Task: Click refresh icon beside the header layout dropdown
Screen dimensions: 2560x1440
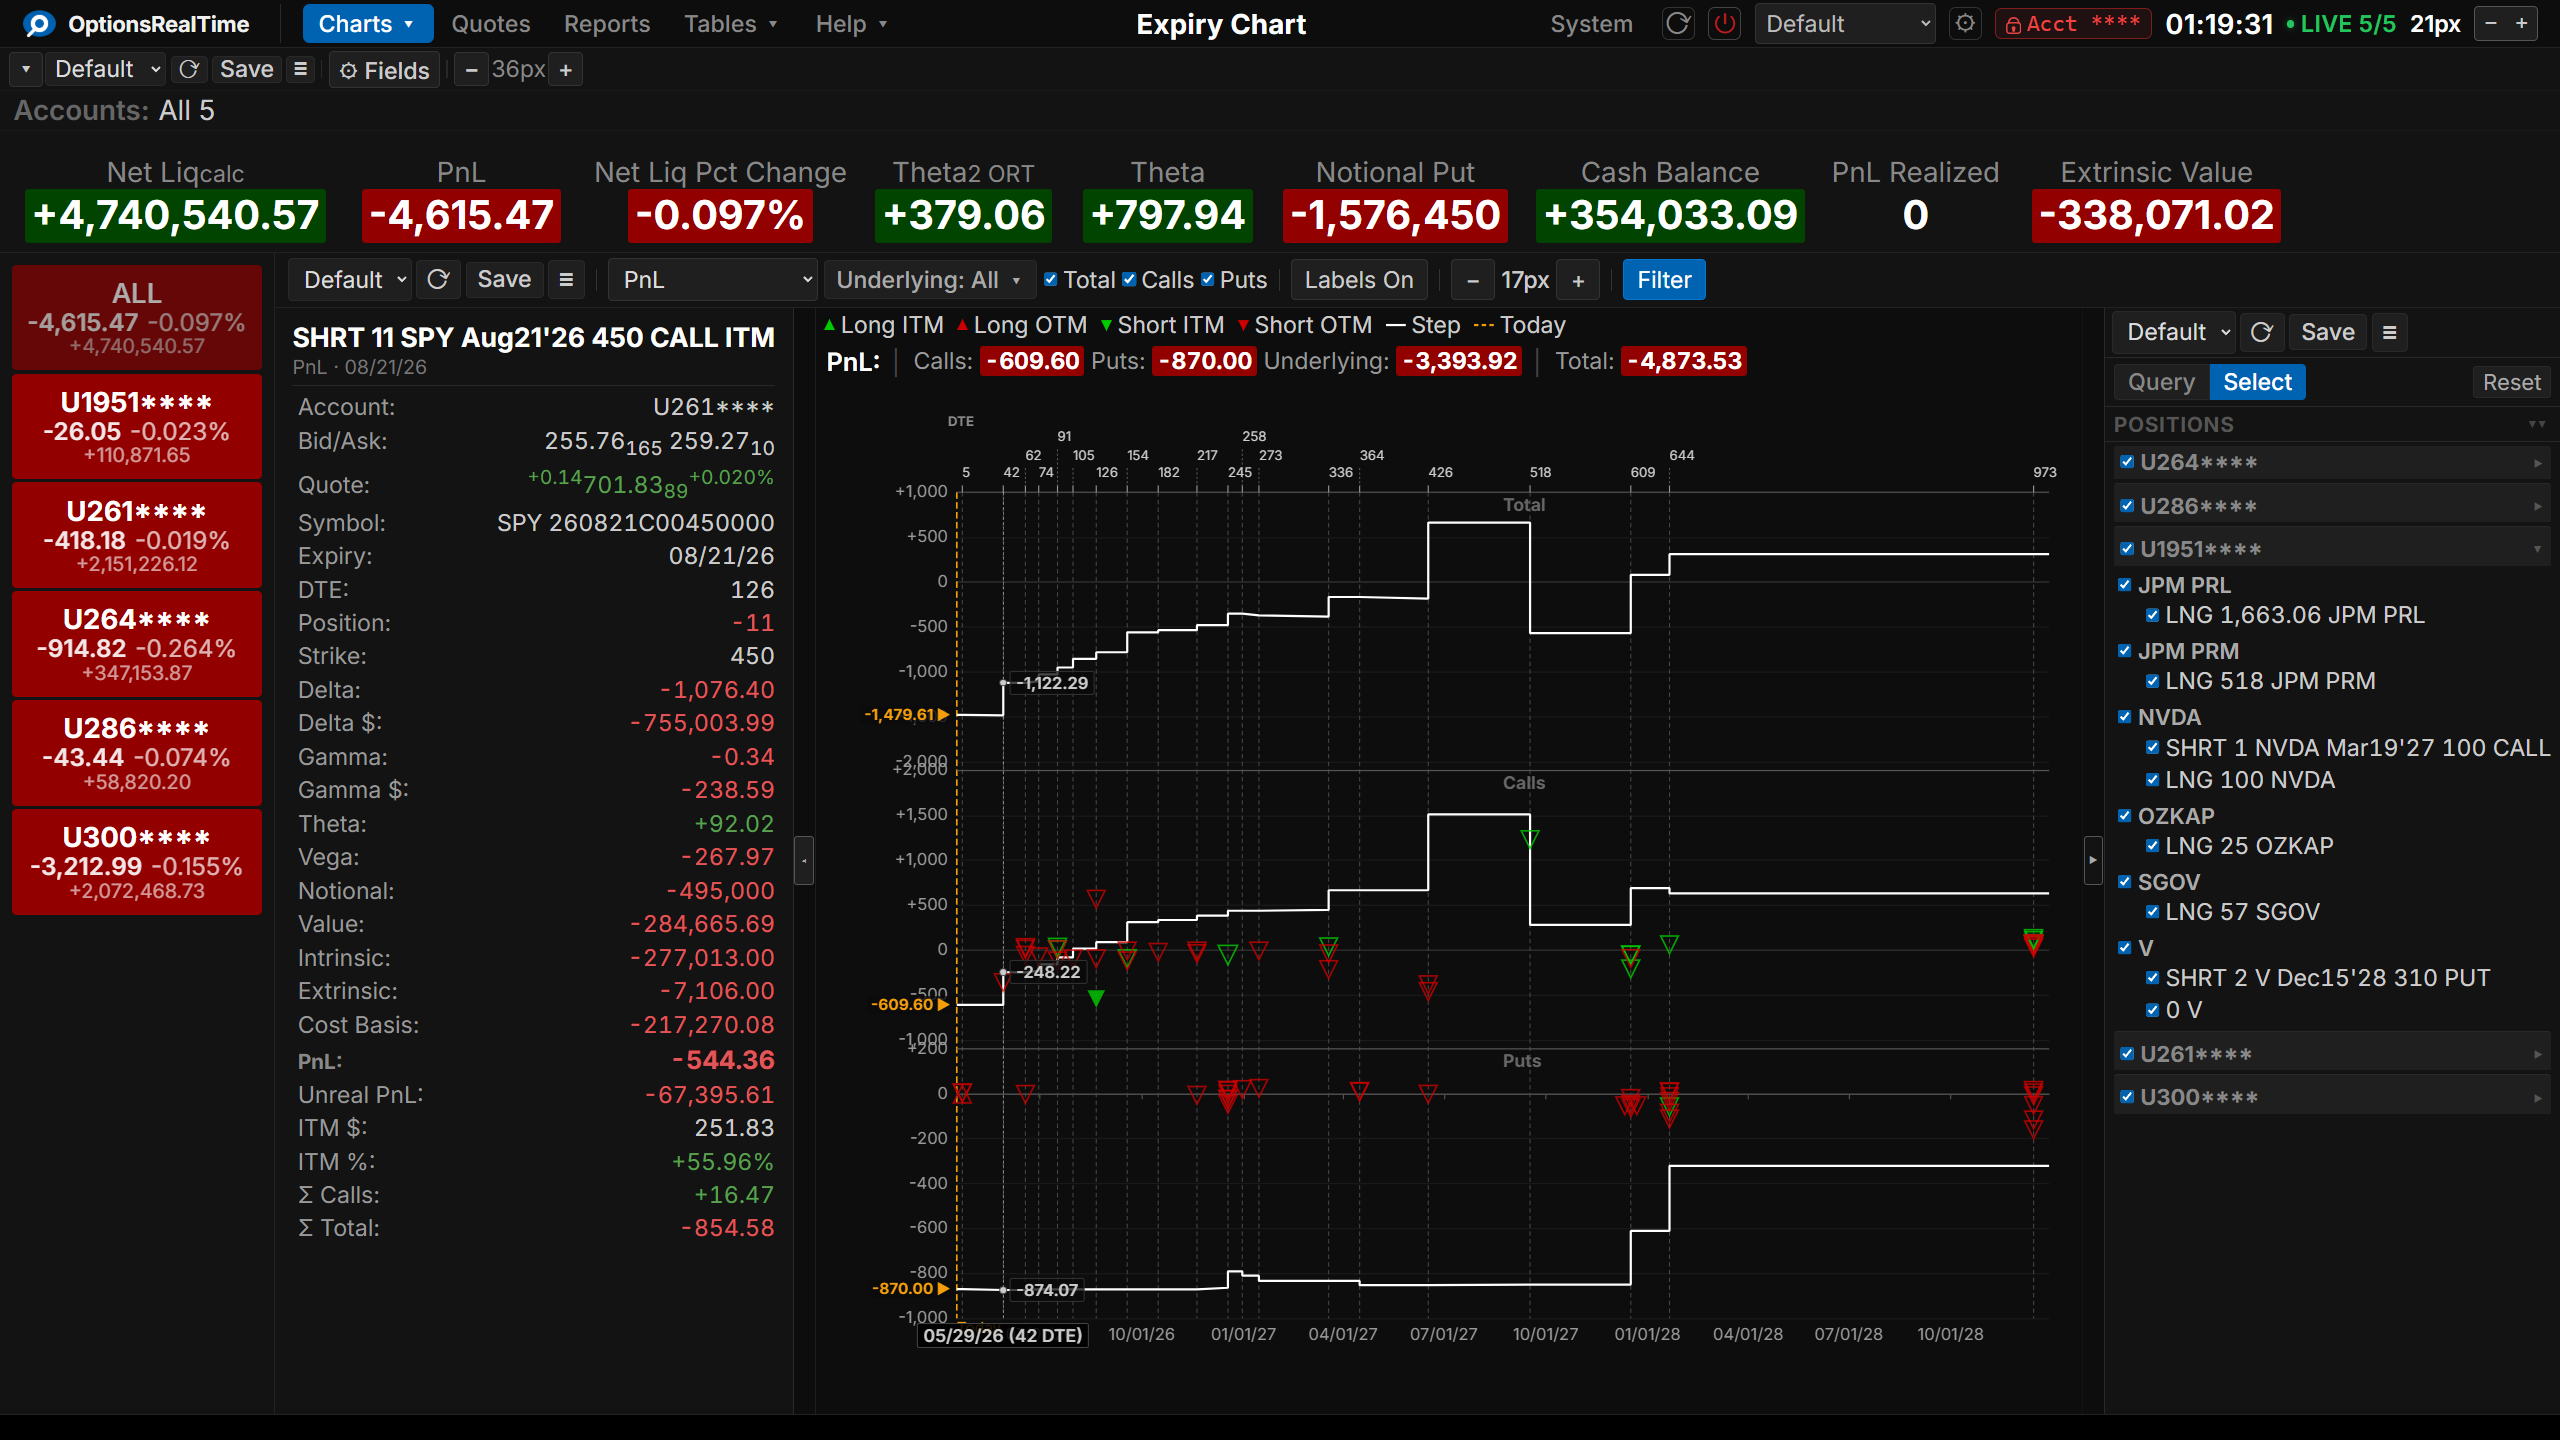Action: [188, 70]
